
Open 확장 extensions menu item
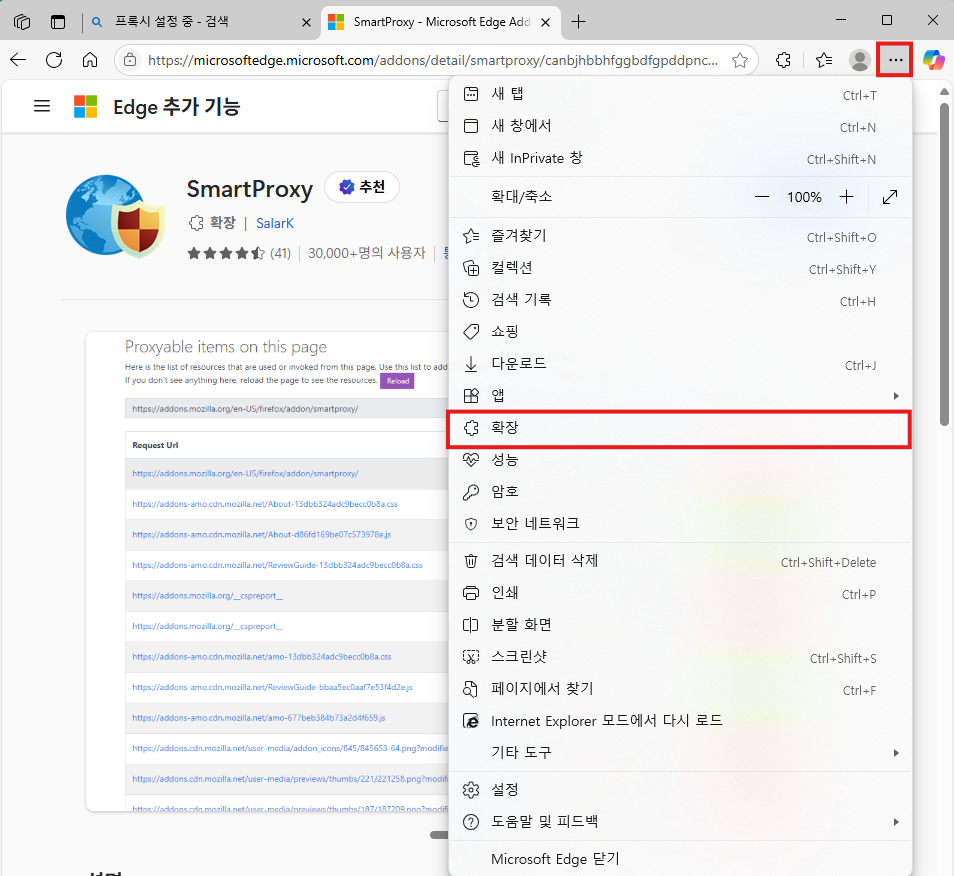680,428
